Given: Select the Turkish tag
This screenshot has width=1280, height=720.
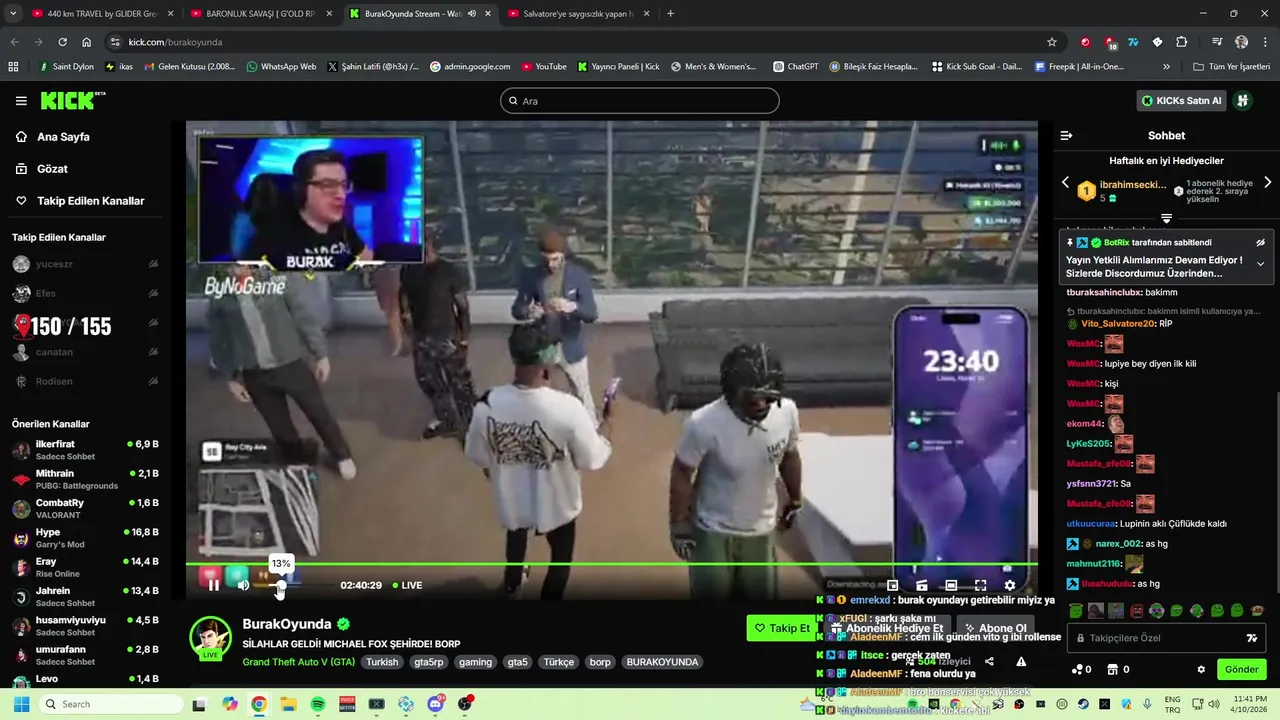Looking at the screenshot, I should pos(382,662).
